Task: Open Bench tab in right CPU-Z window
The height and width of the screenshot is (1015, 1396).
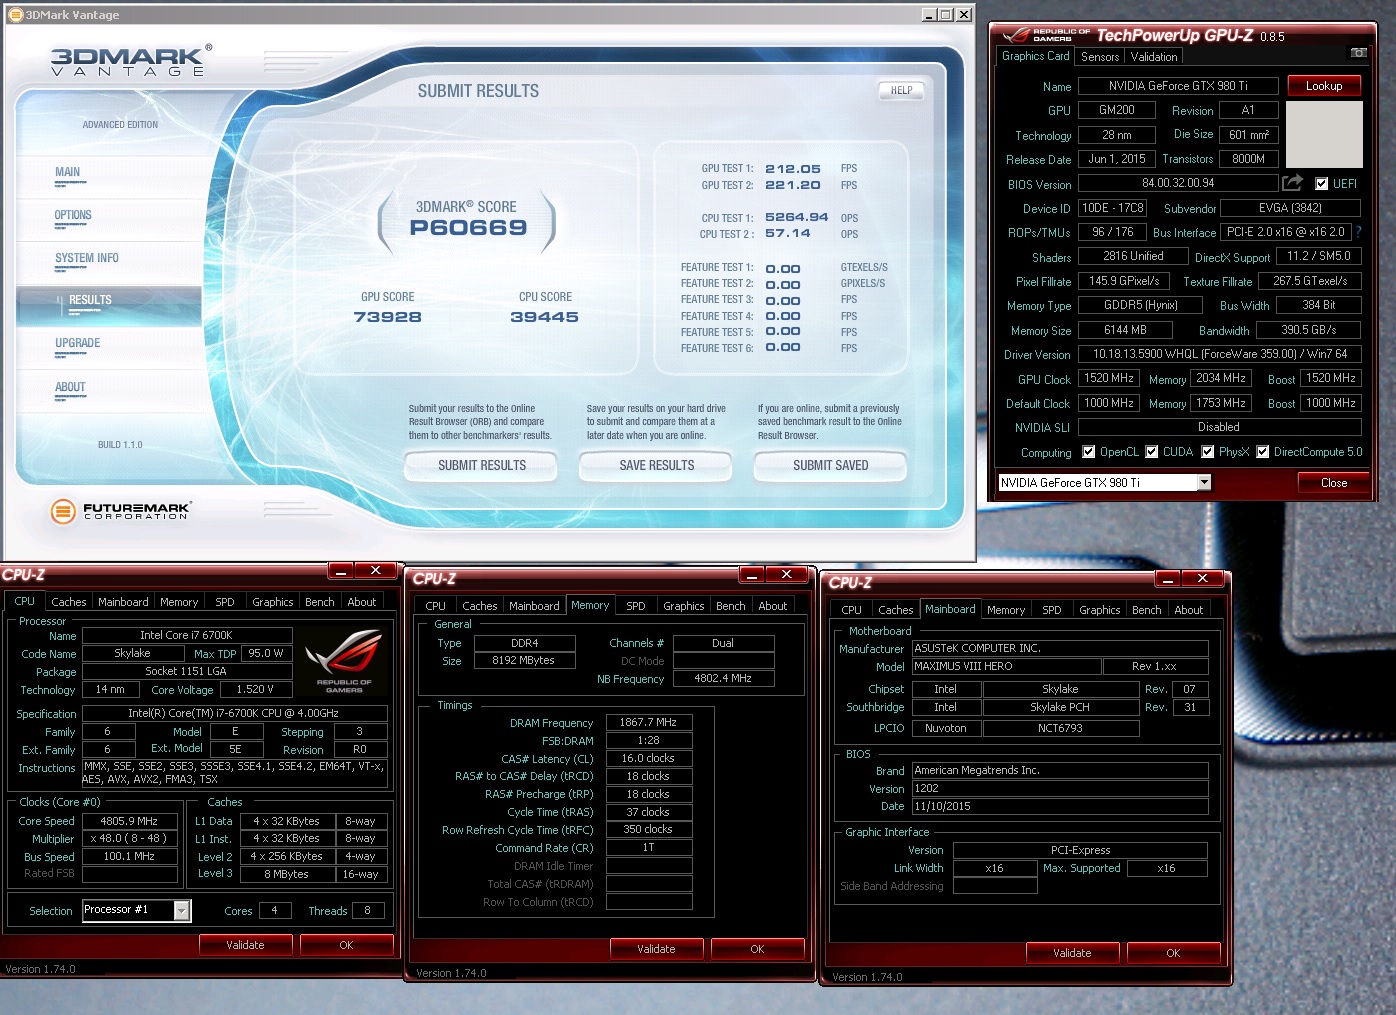Action: pyautogui.click(x=1147, y=610)
